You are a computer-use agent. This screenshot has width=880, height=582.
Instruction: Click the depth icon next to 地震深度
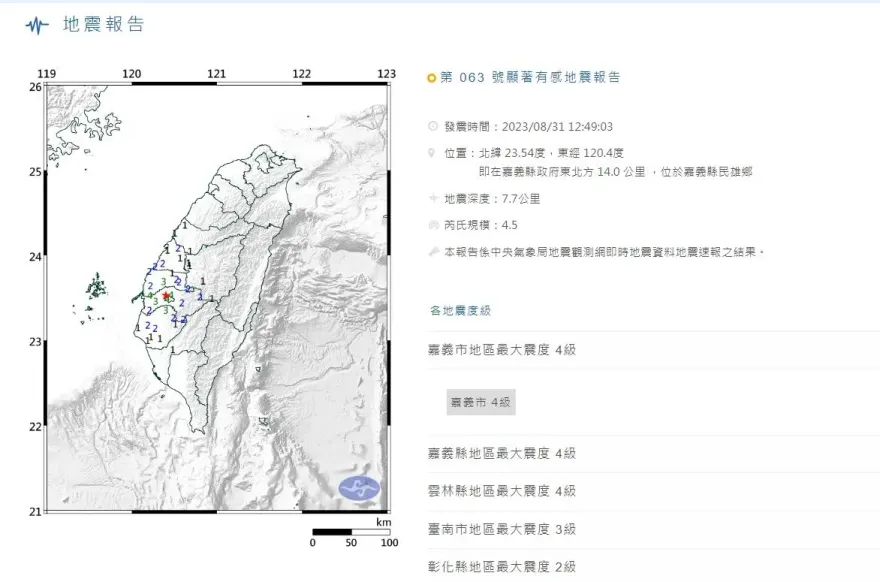click(432, 199)
